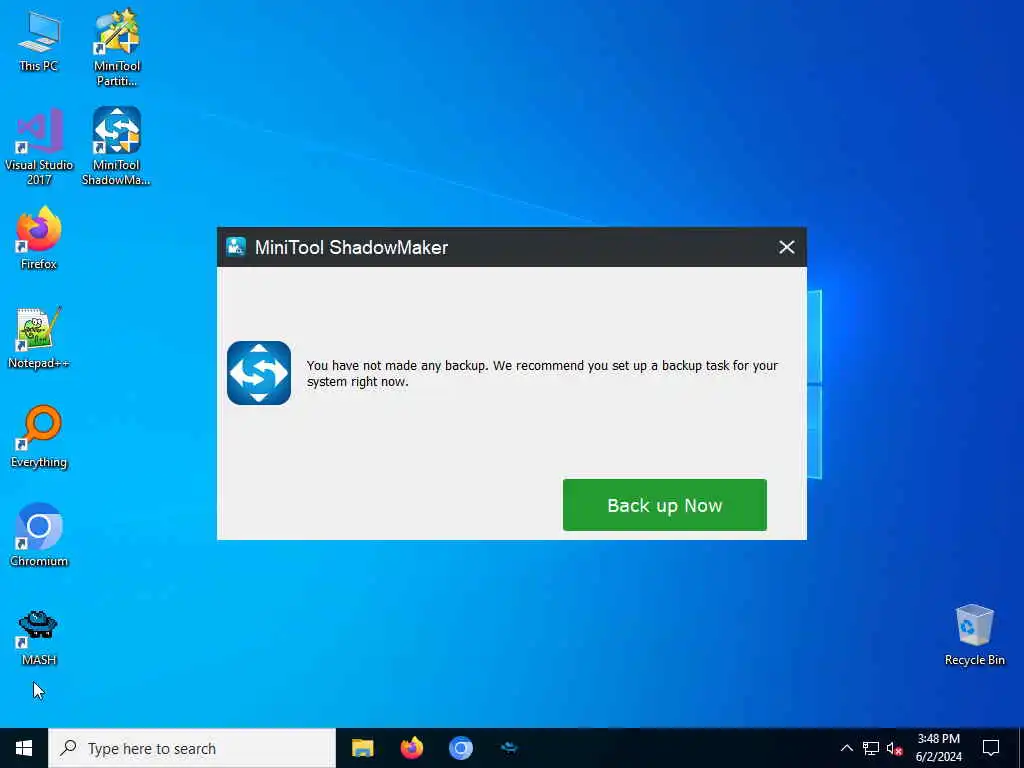The image size is (1024, 768).
Task: Select the Notepad++ desktop shortcut
Action: pos(39,338)
